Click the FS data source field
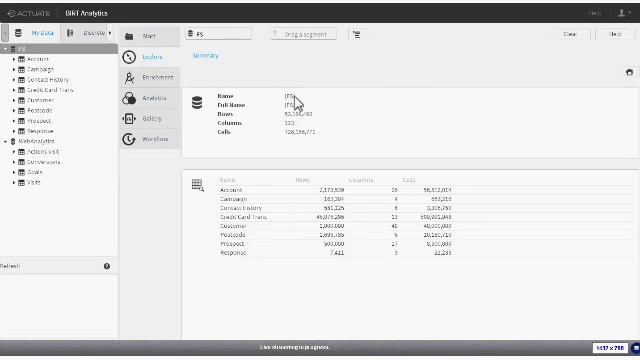 pyautogui.click(x=218, y=34)
